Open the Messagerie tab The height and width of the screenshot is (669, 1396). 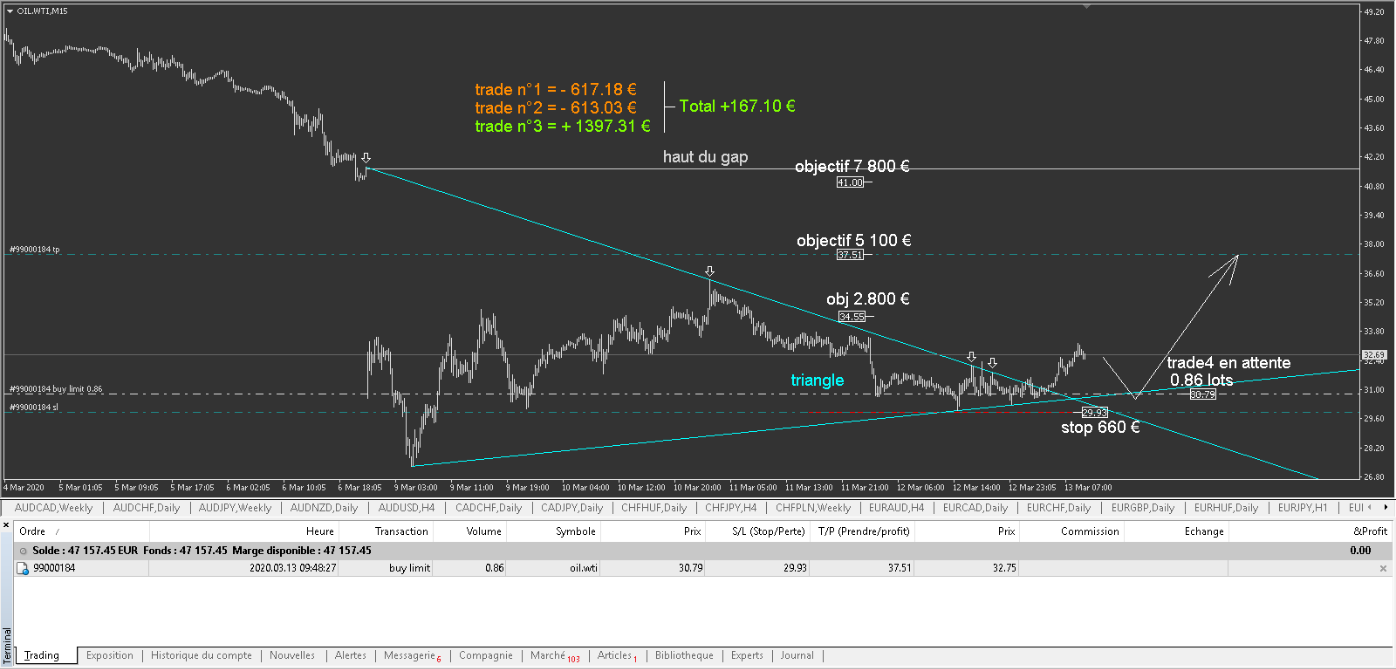412,656
